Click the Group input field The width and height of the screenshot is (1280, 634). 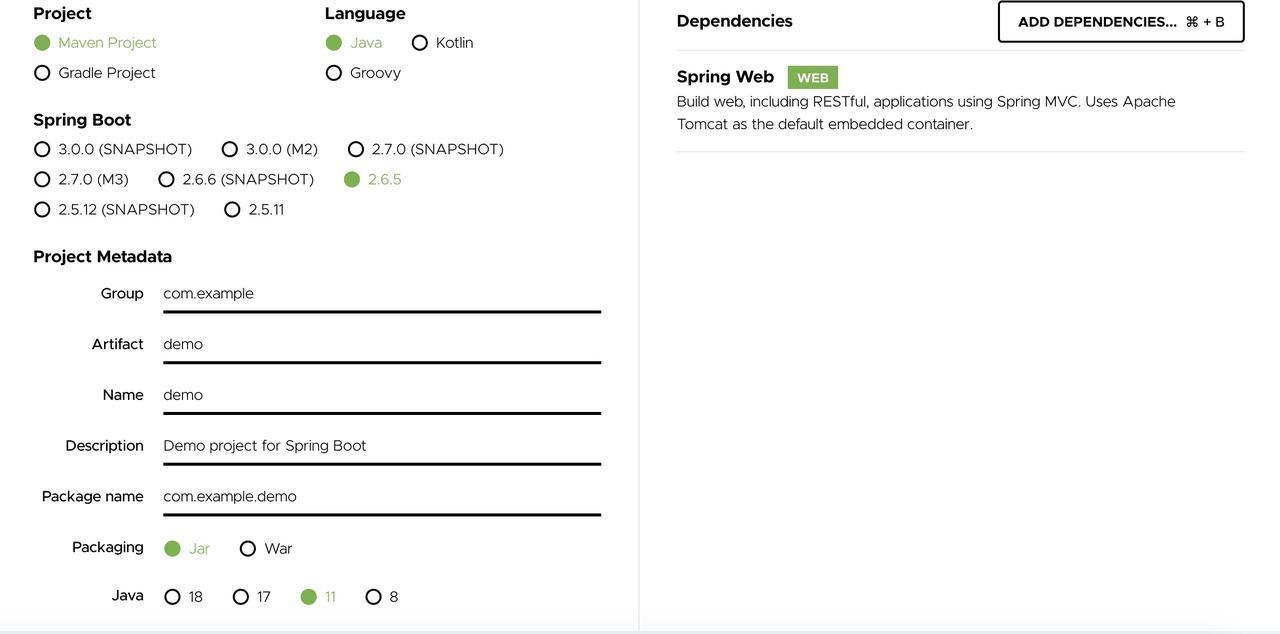tap(381, 294)
